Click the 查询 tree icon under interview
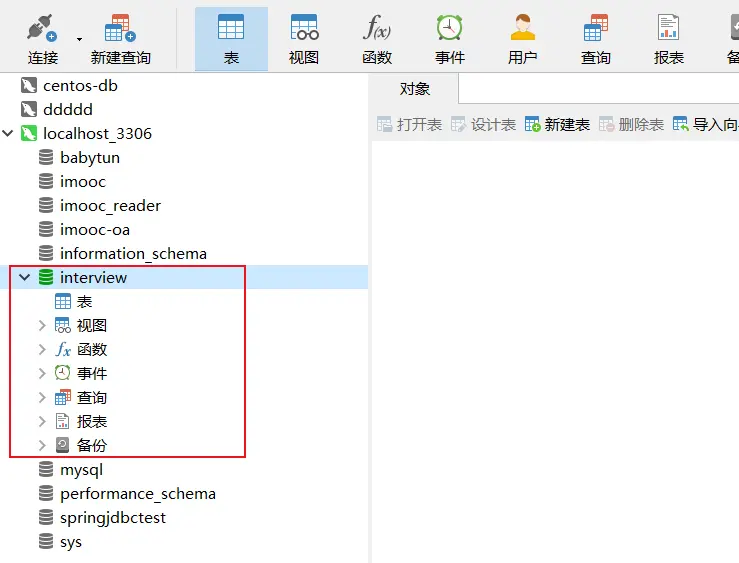Screen dimensions: 739x563 click(63, 397)
